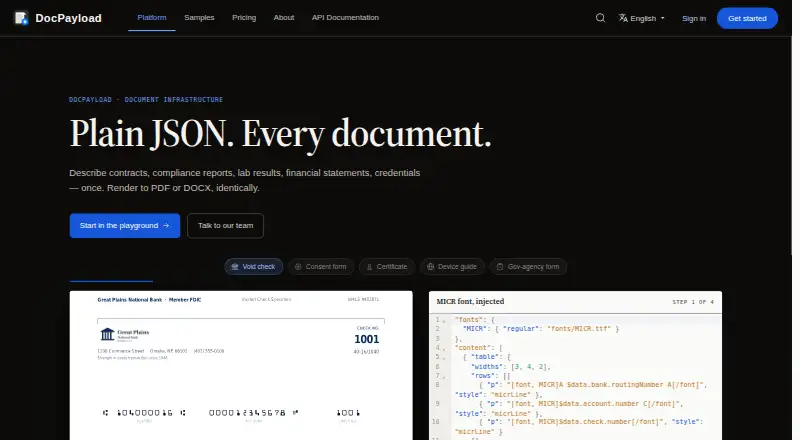Screen dimensions: 800x440
Task: Select the Certificate tab
Action: (x=387, y=266)
